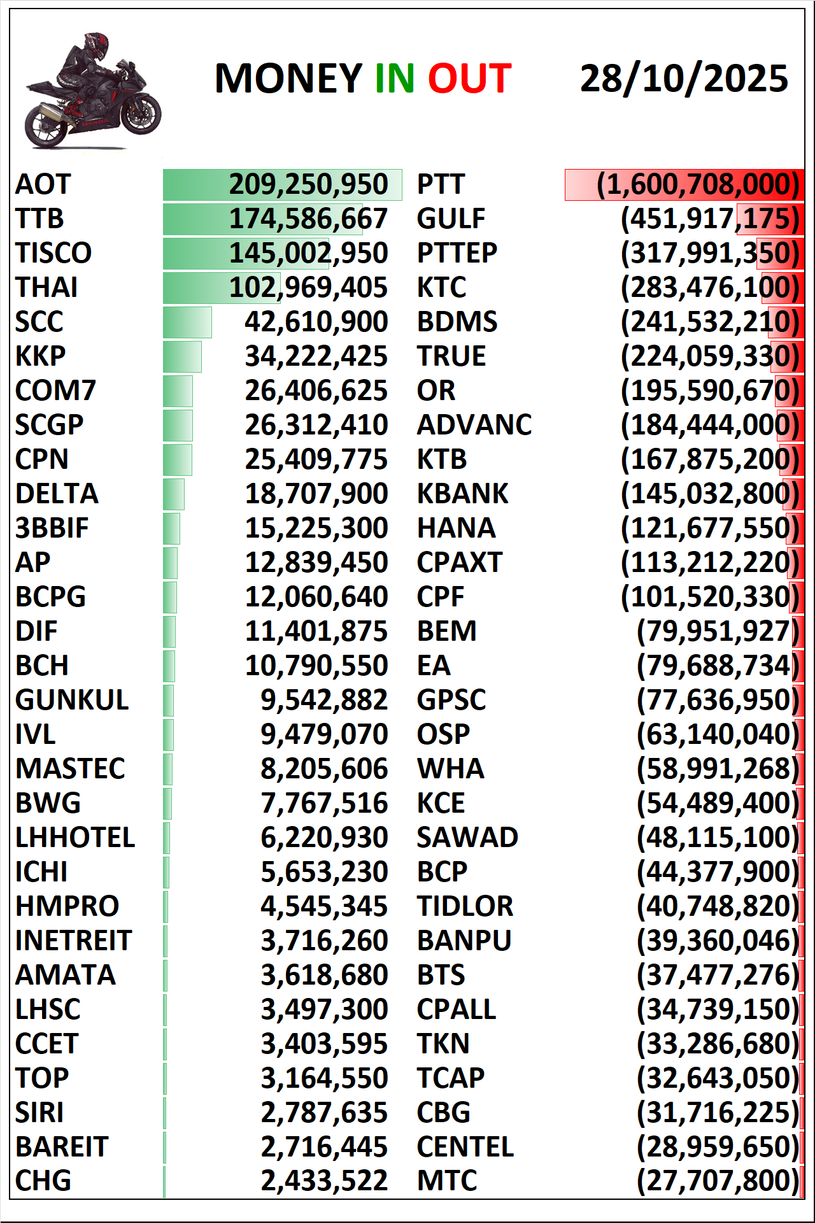This screenshot has width=815, height=1223.
Task: Click the green bar beside KKP
Action: [x=182, y=357]
